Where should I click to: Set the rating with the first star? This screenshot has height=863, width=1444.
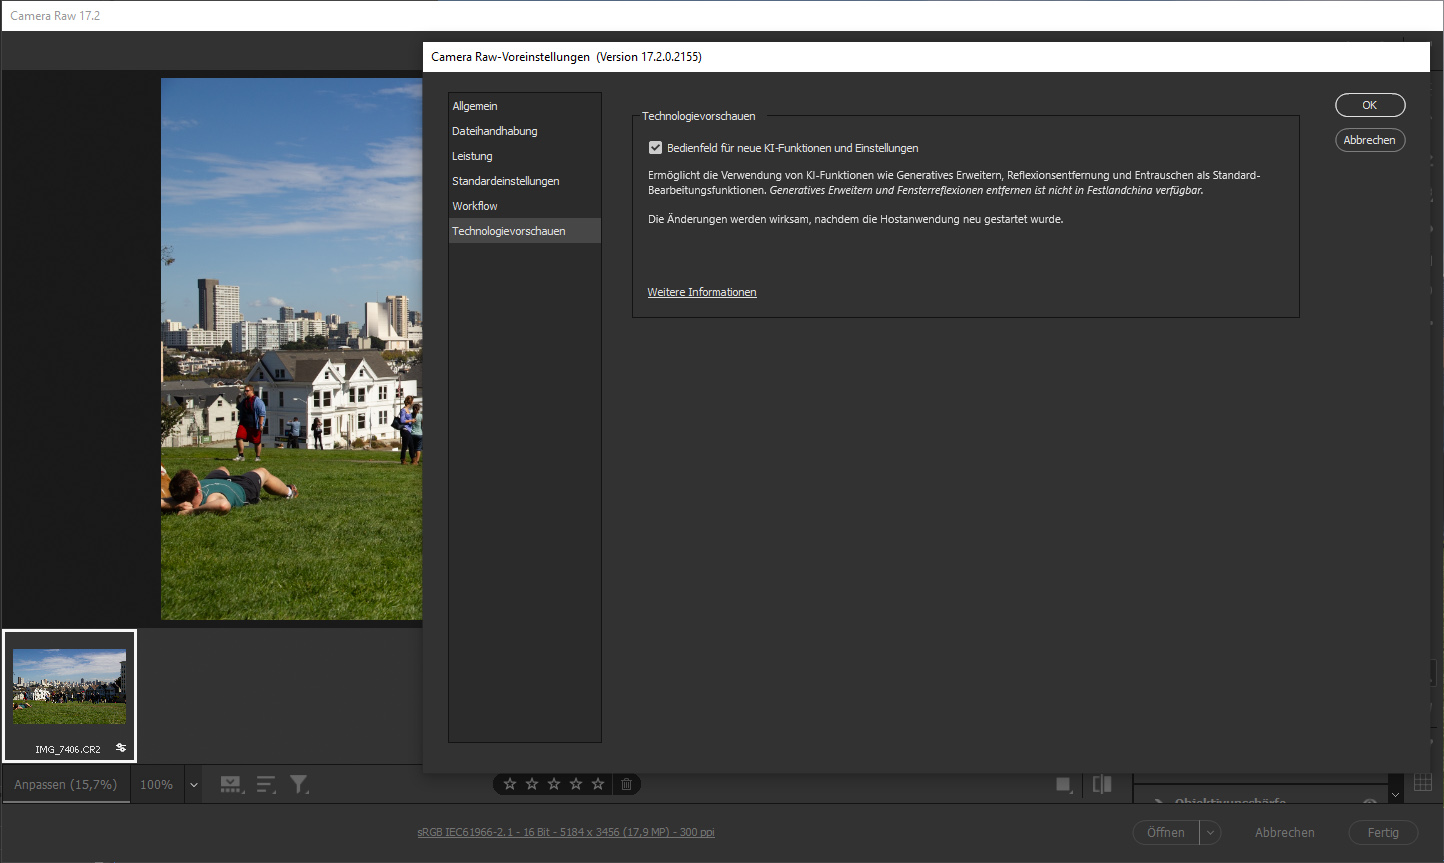tap(510, 784)
